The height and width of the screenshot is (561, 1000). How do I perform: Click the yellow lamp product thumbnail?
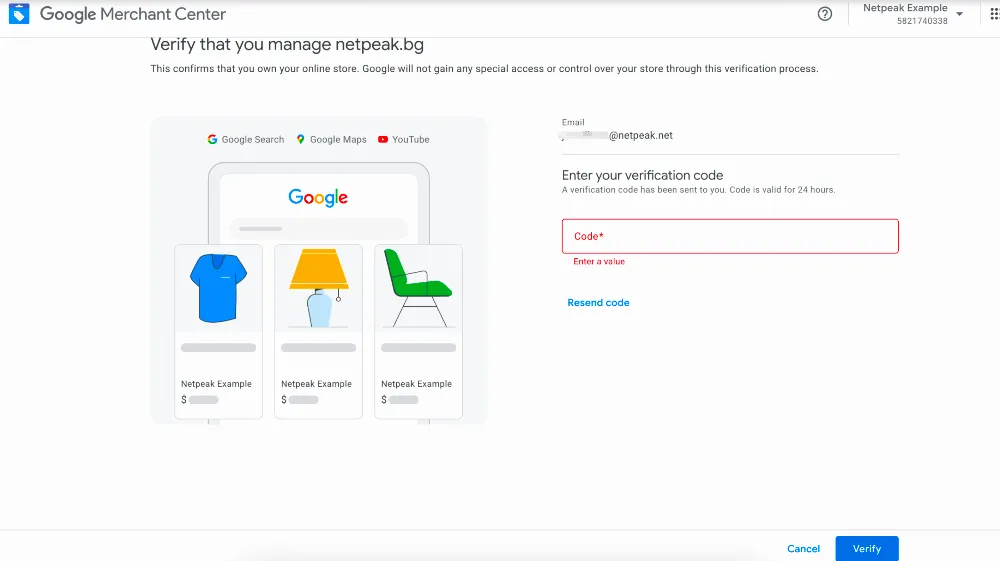[x=319, y=288]
